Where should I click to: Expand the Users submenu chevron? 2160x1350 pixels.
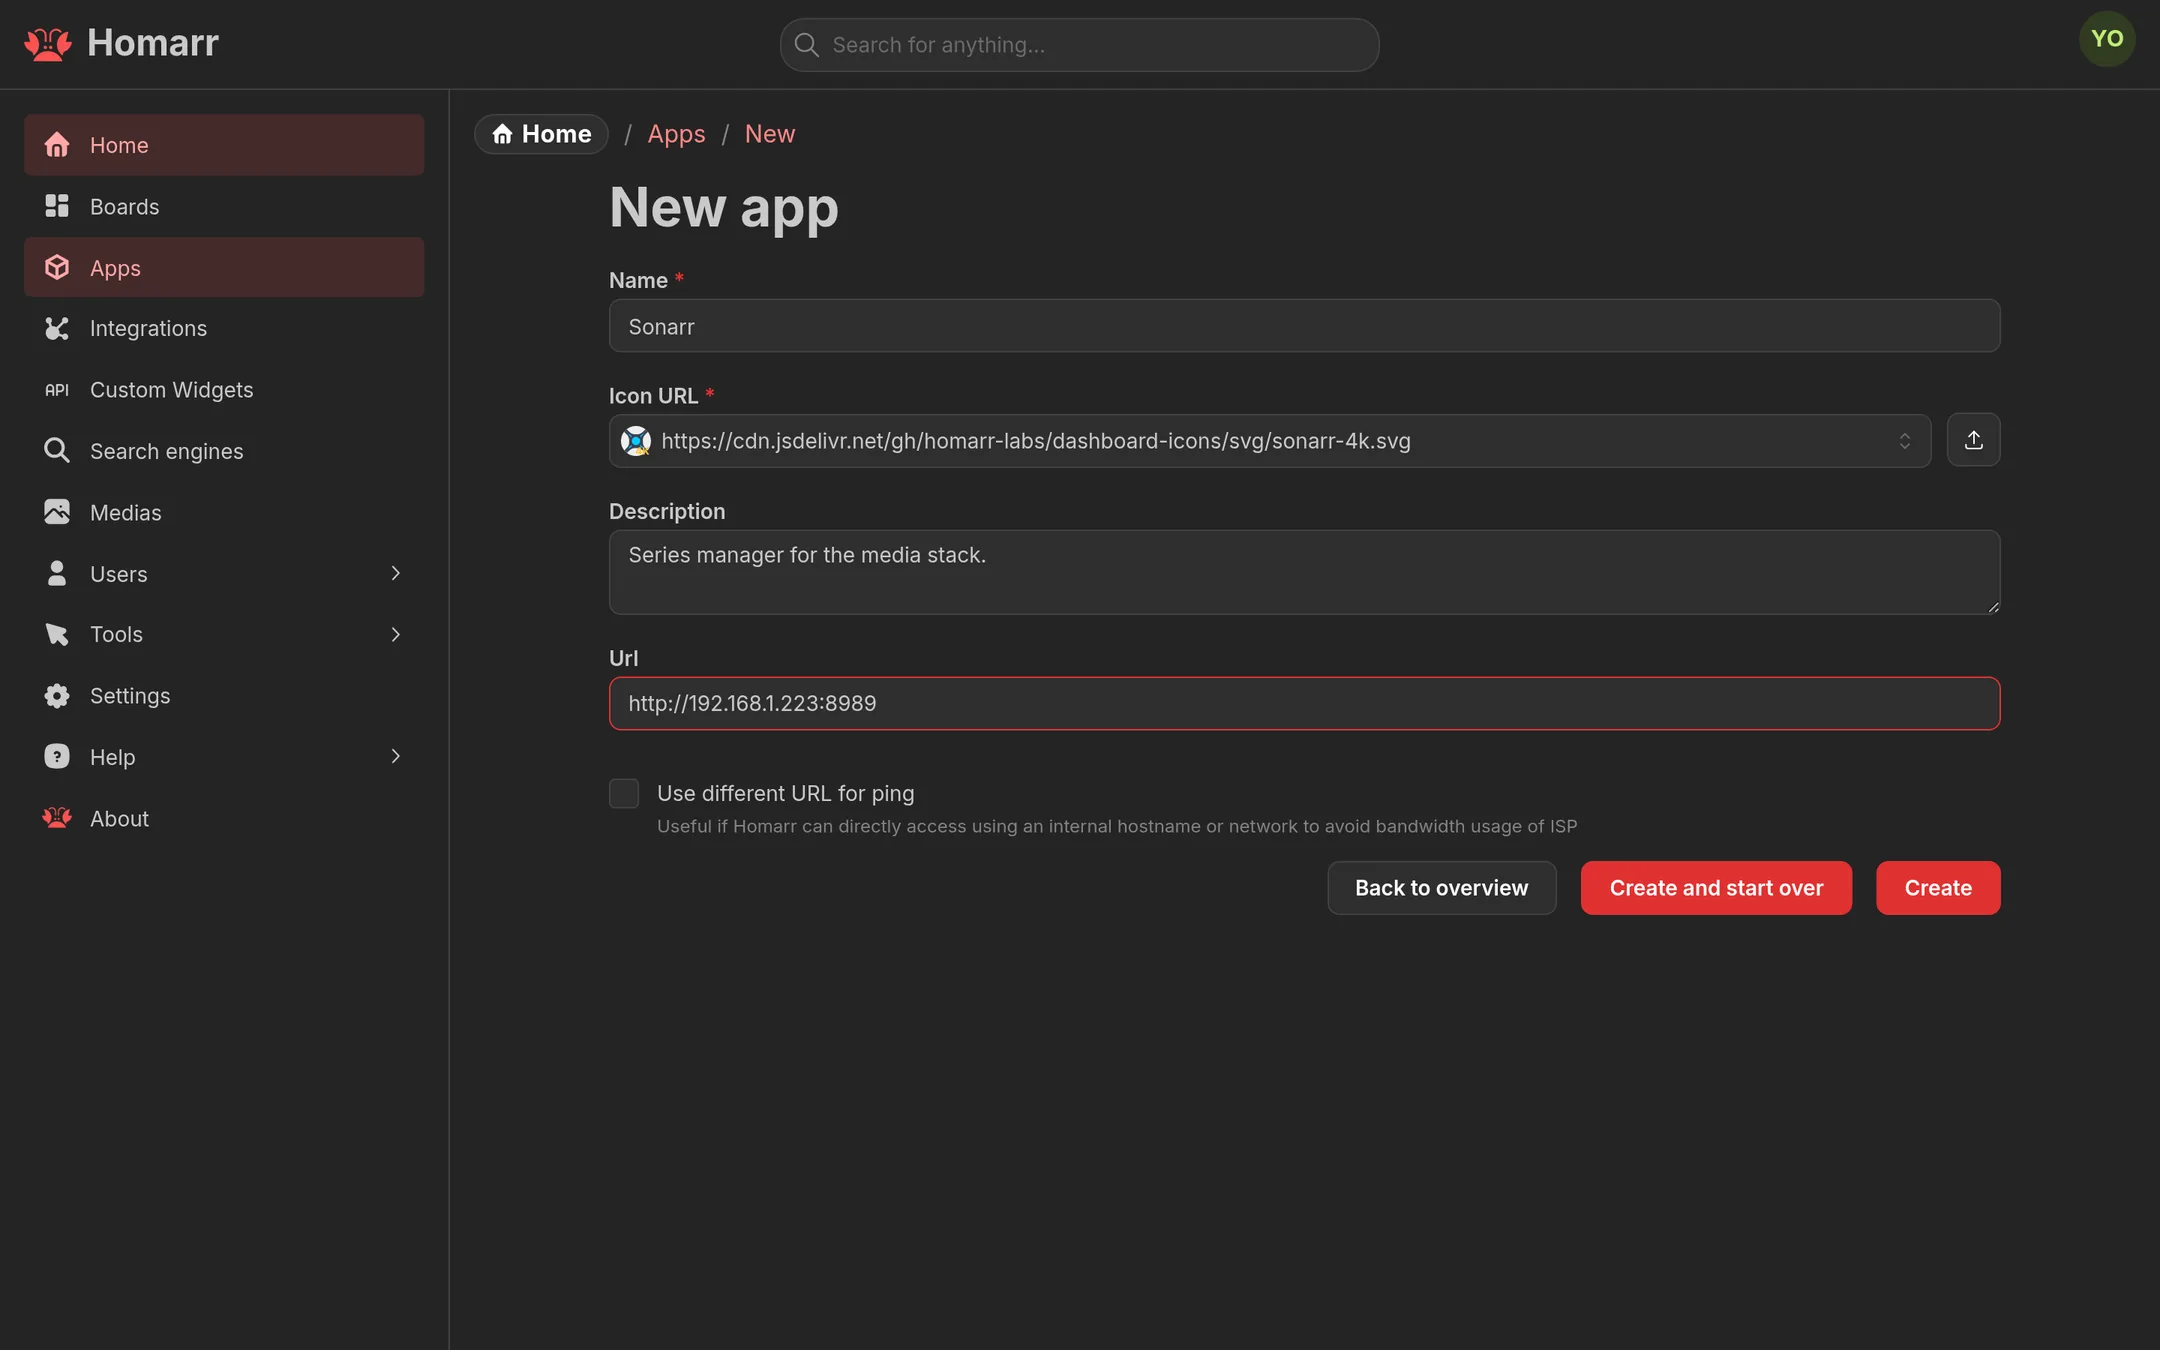click(x=396, y=573)
